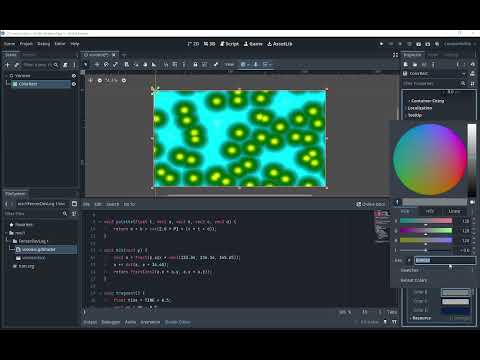
Task: Switch to the Inspector dock tab
Action: click(x=413, y=55)
